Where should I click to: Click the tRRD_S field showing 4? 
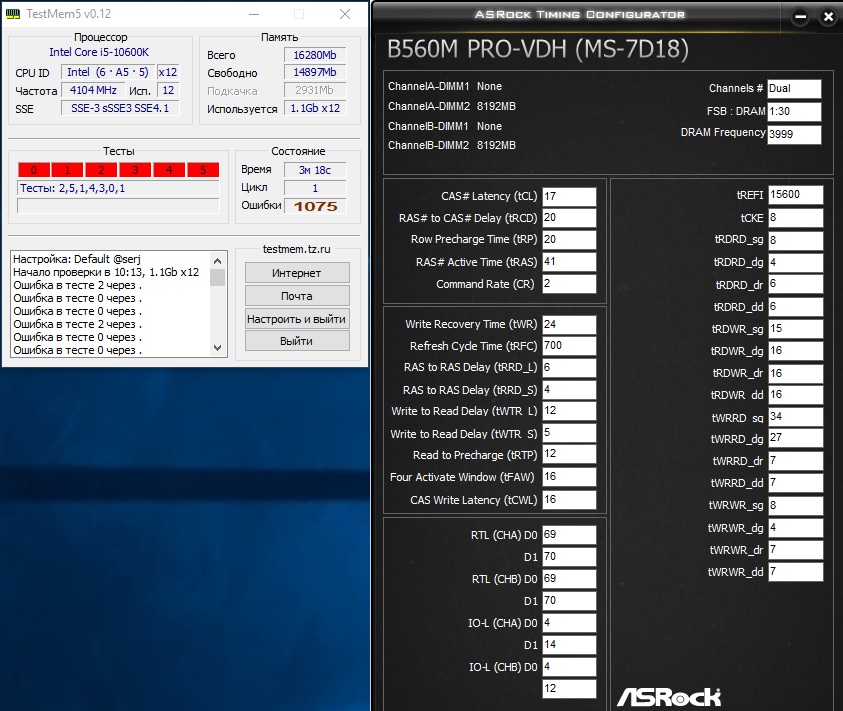569,389
